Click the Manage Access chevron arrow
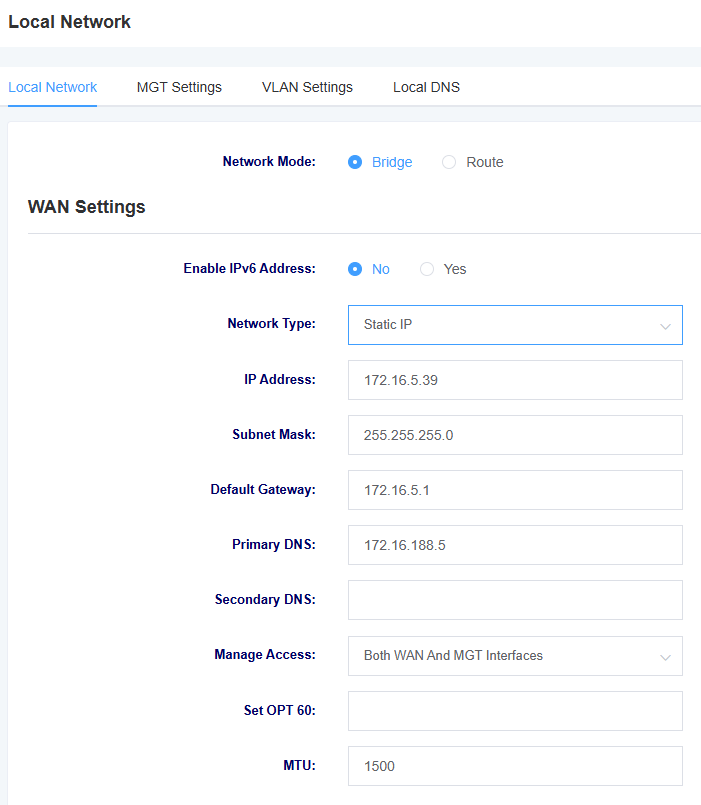This screenshot has height=805, width=701. point(666,657)
